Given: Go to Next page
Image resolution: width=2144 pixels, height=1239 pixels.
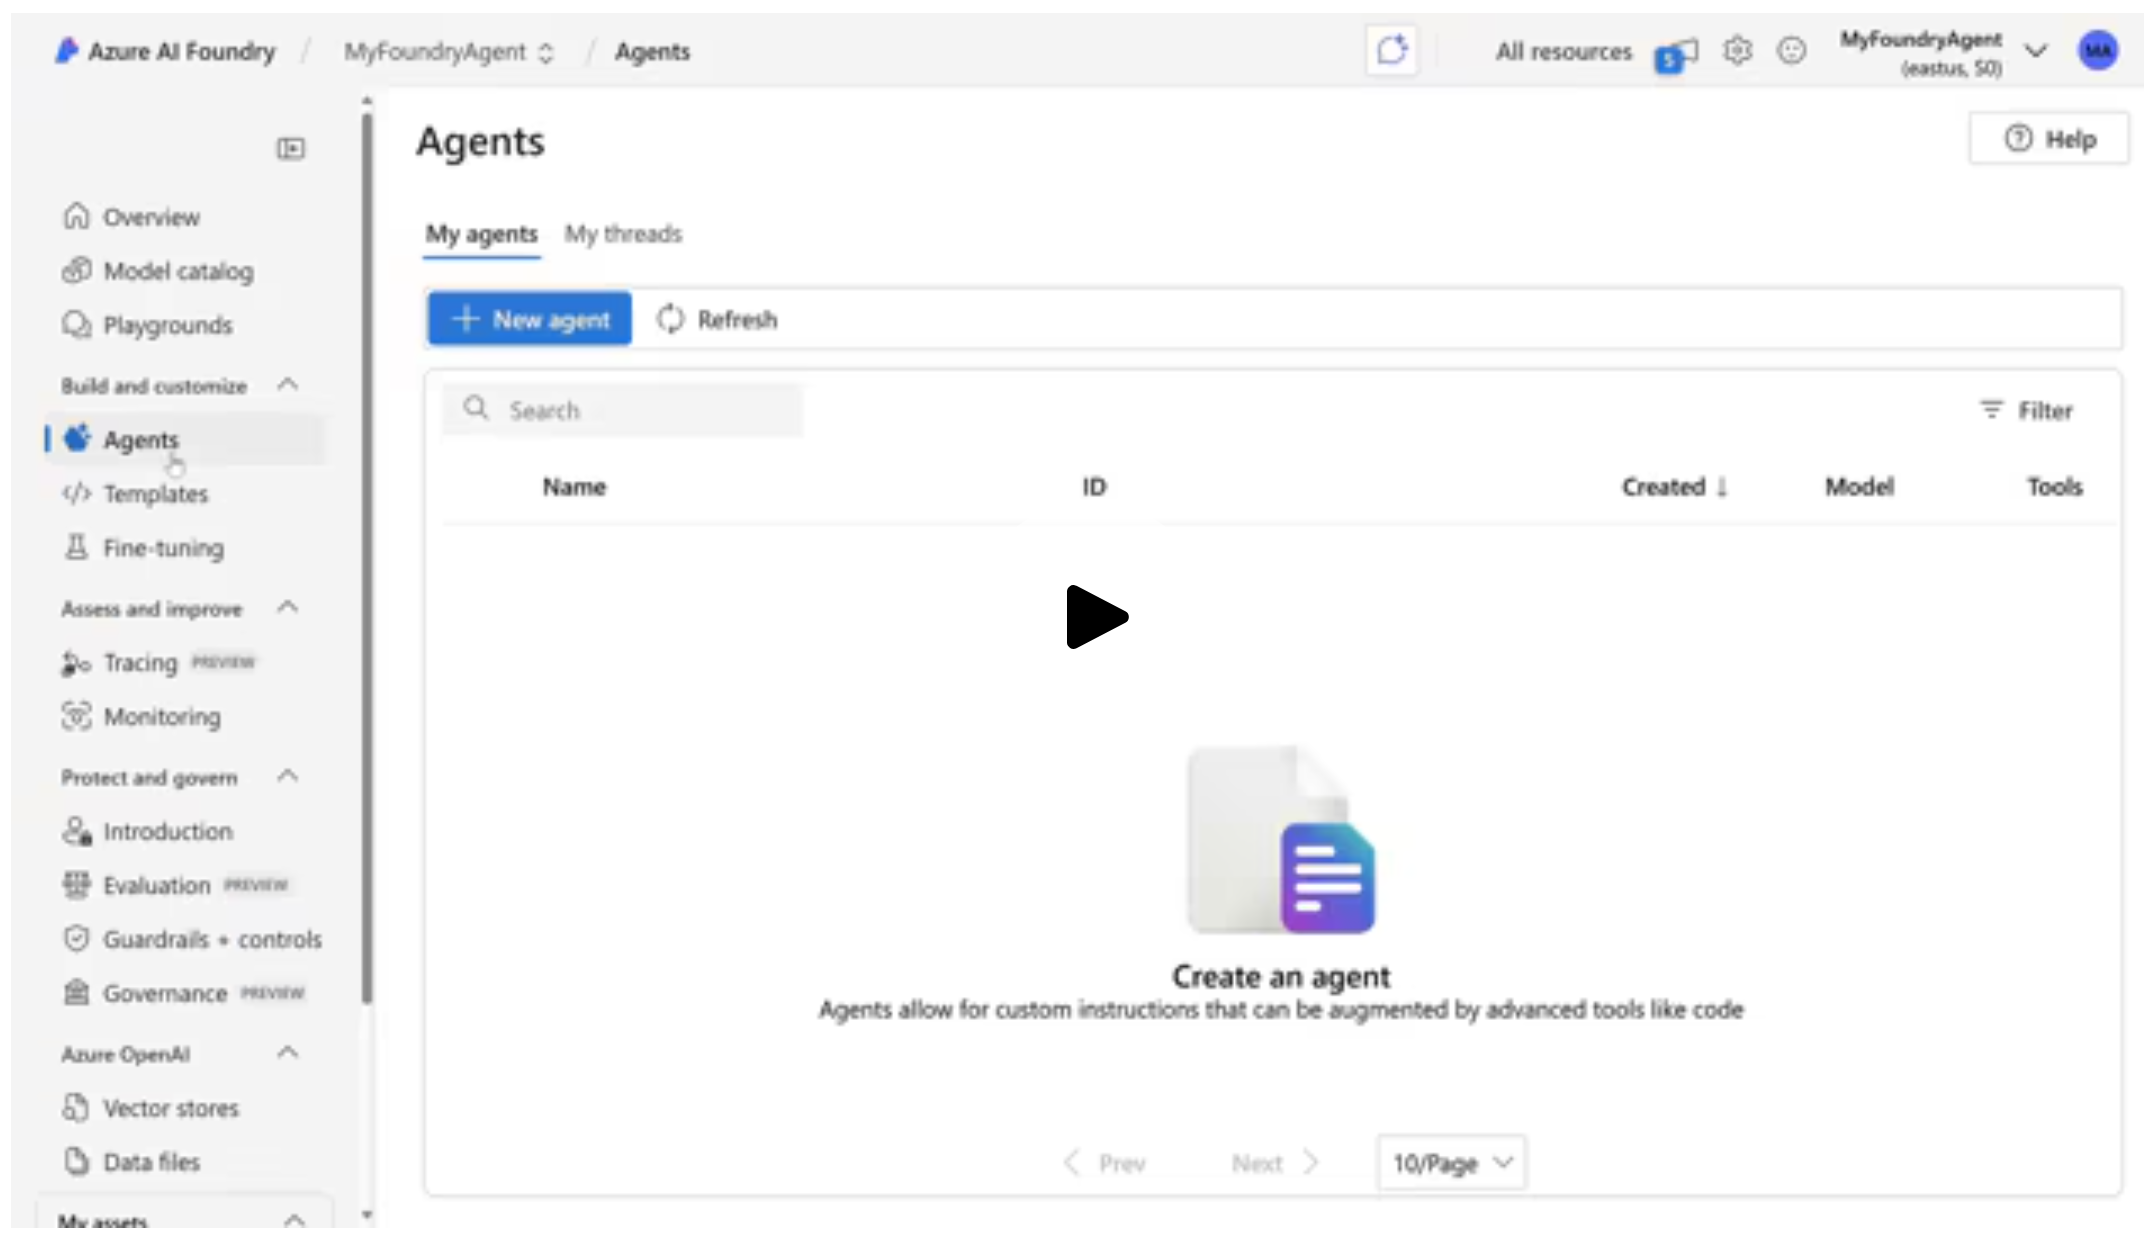Looking at the screenshot, I should pyautogui.click(x=1275, y=1163).
